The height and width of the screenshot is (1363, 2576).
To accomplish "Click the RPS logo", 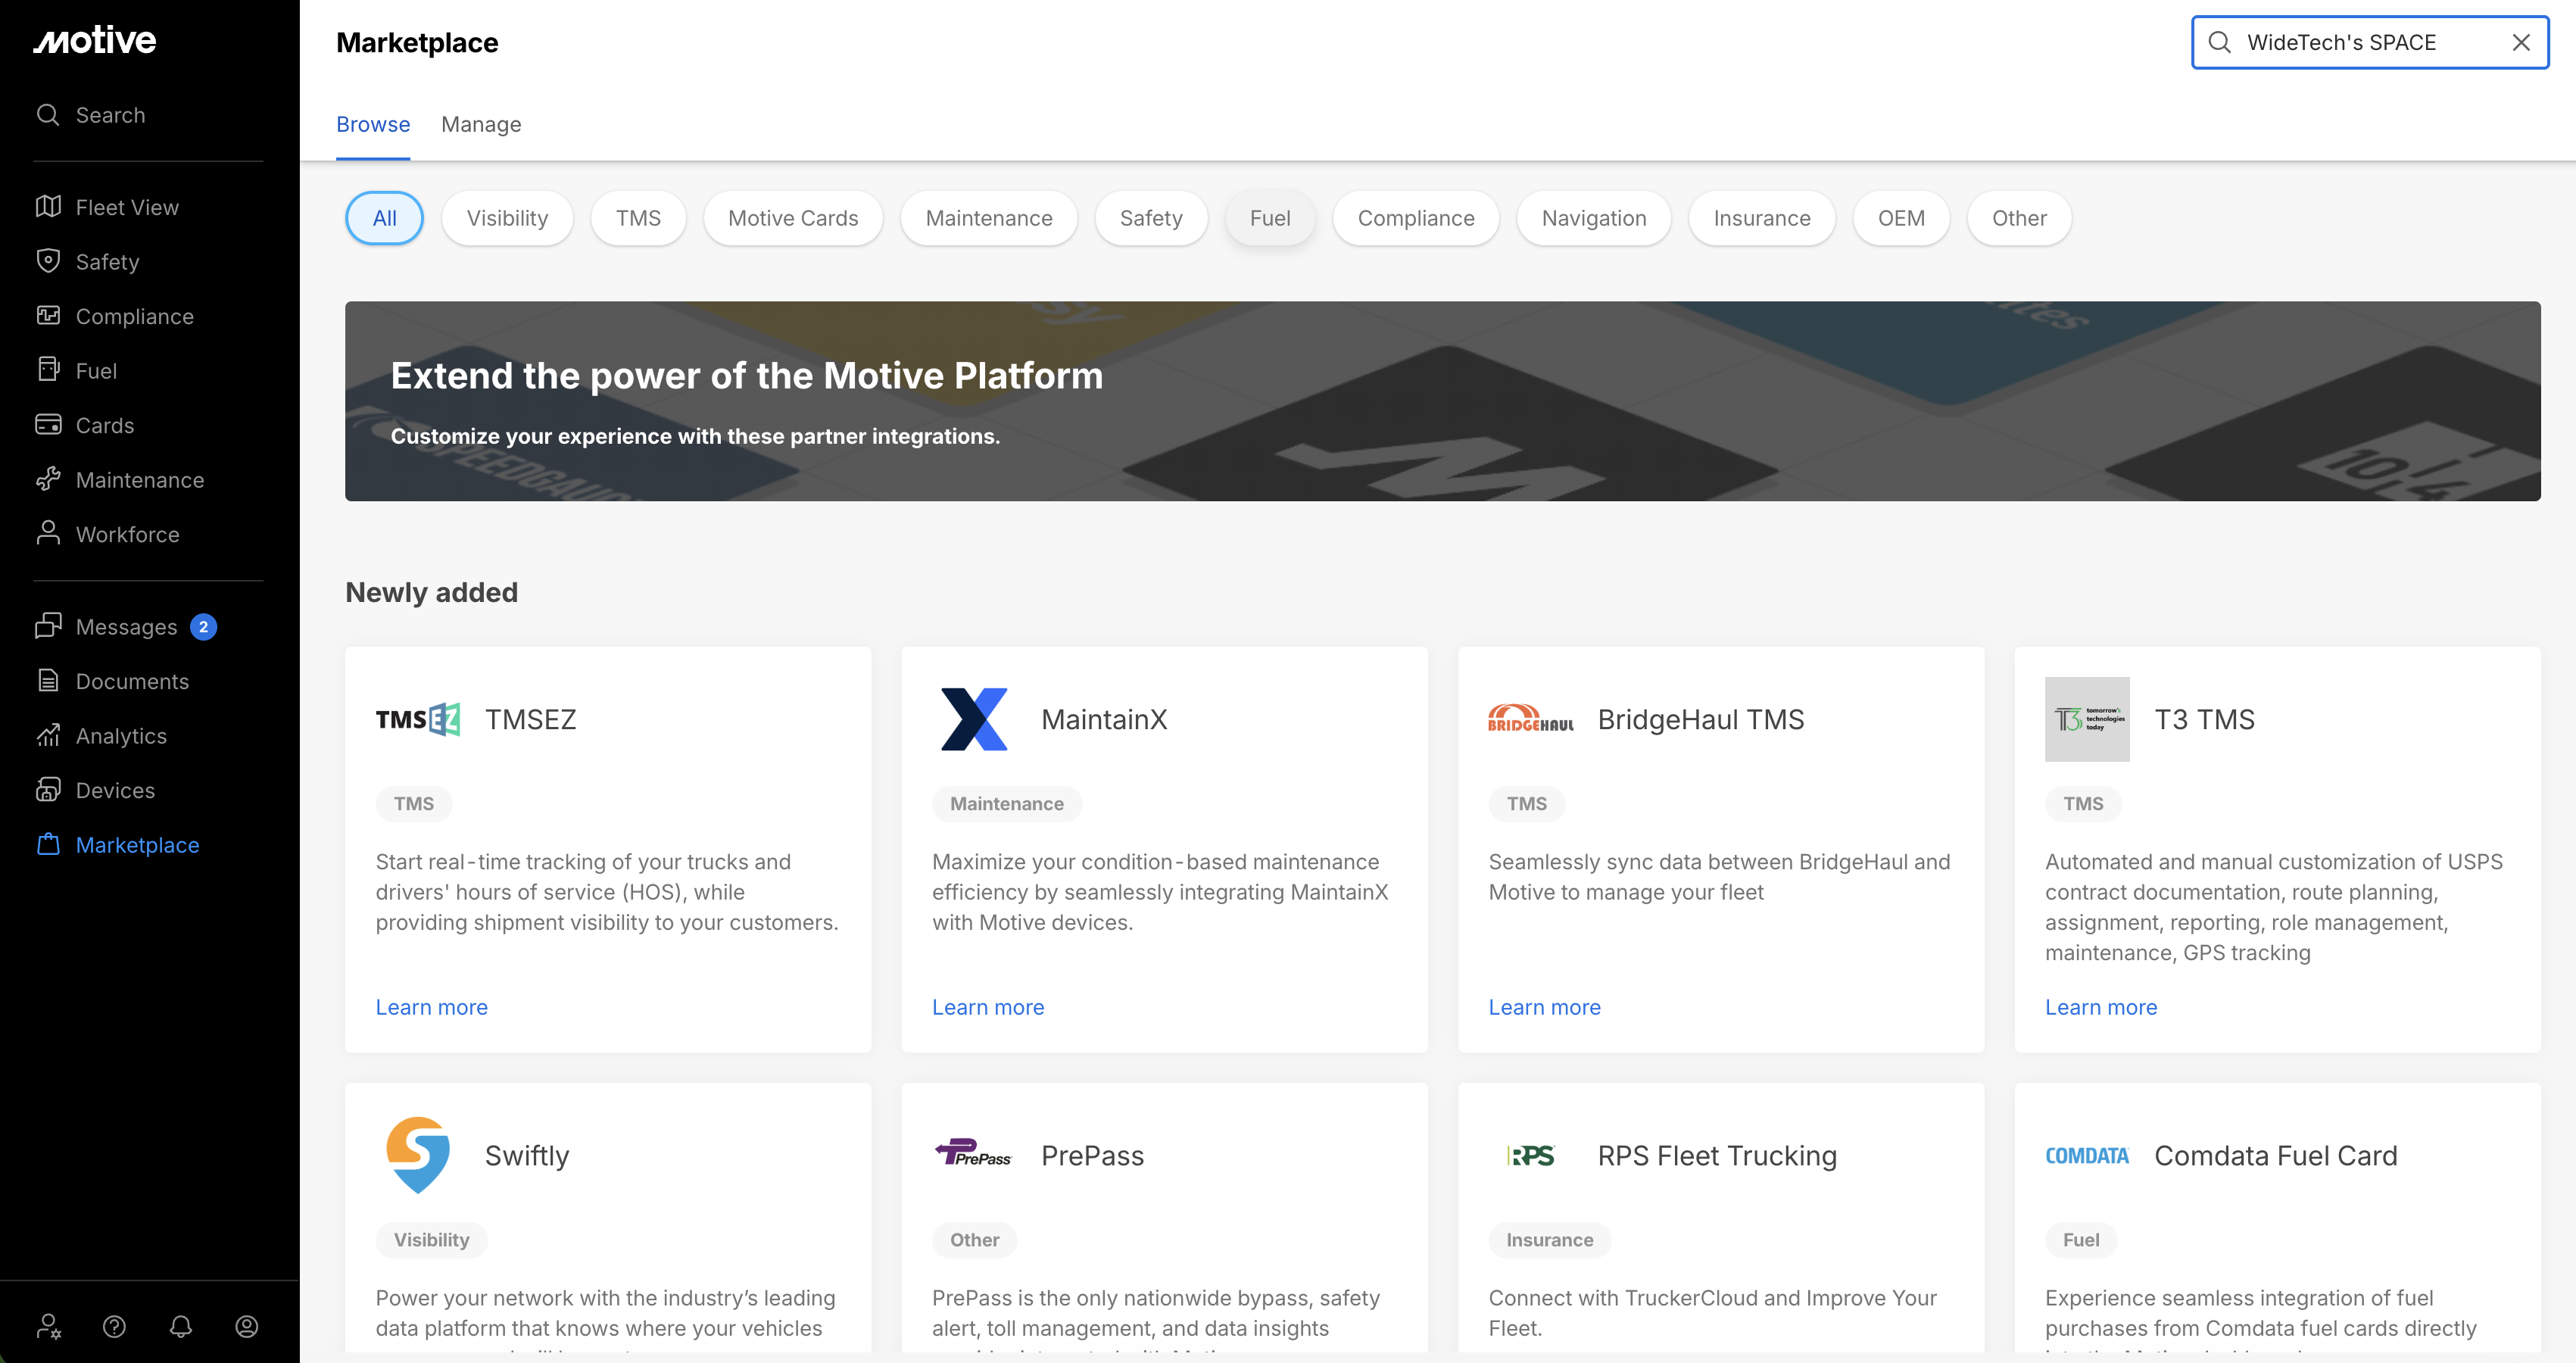I will pos(1531,1155).
